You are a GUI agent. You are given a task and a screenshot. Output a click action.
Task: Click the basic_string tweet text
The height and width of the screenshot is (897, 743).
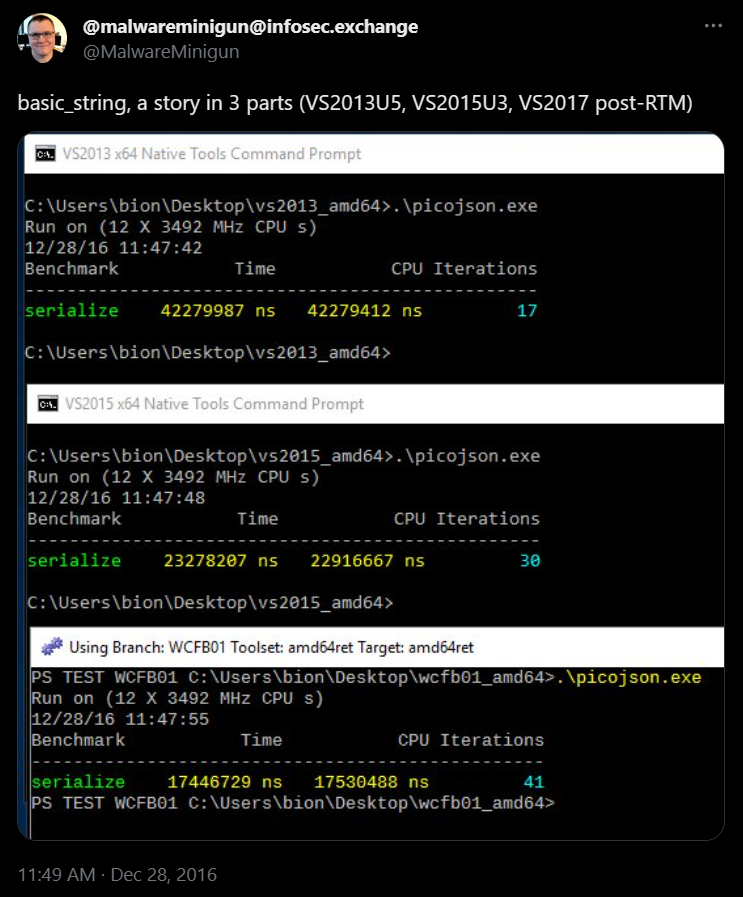click(354, 104)
